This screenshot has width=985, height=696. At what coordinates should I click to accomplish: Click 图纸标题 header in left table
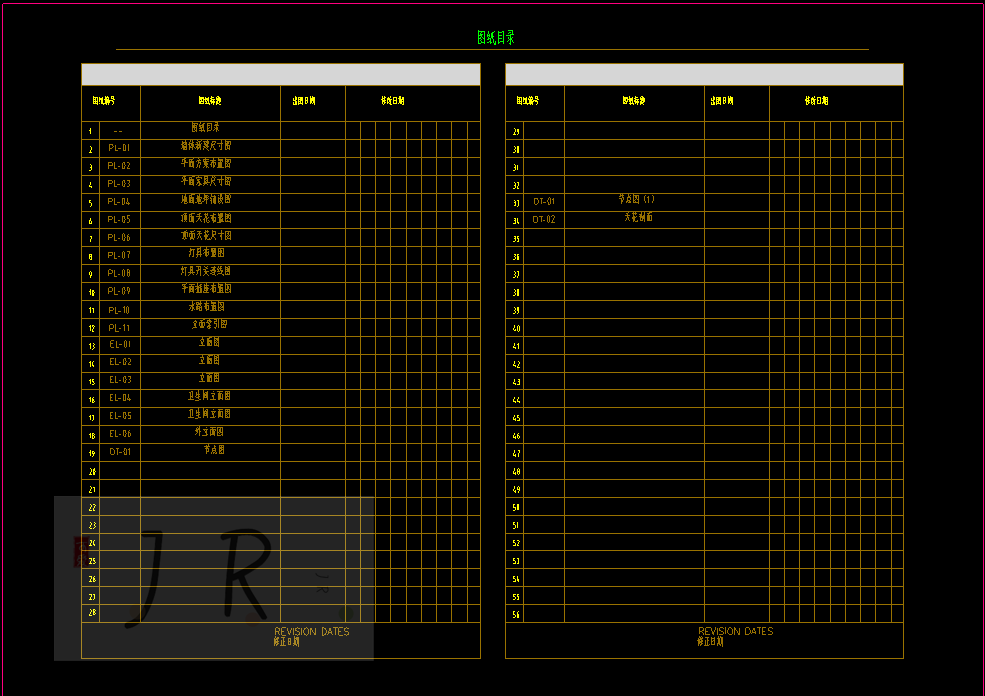[210, 101]
